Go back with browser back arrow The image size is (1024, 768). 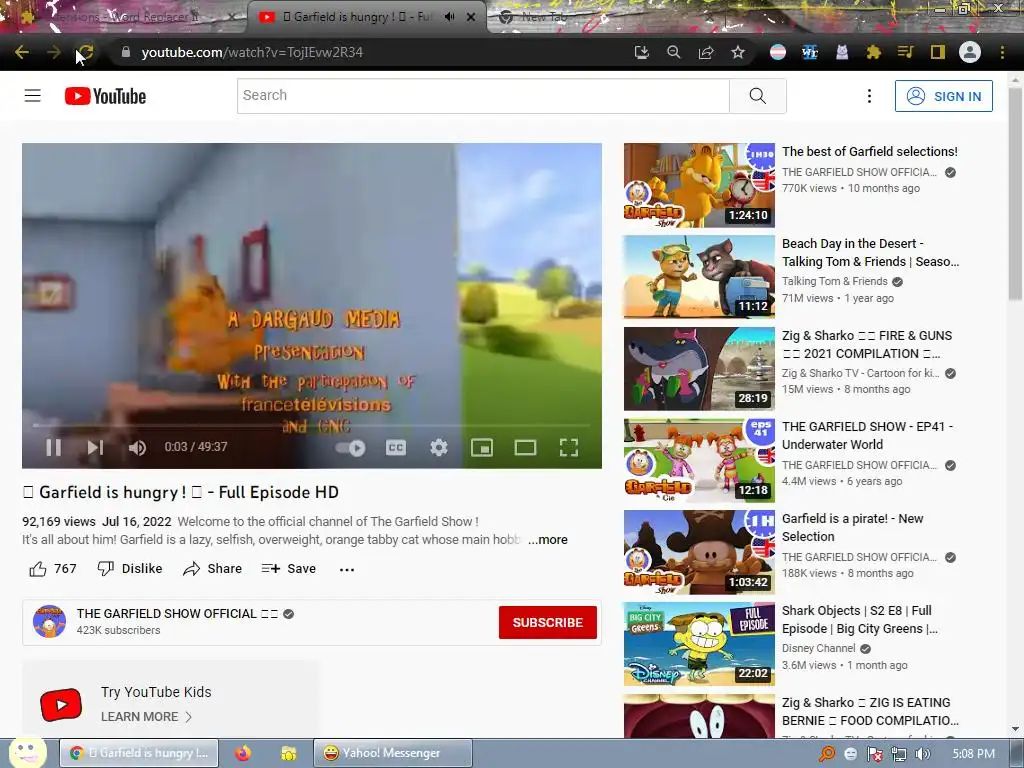(22, 52)
